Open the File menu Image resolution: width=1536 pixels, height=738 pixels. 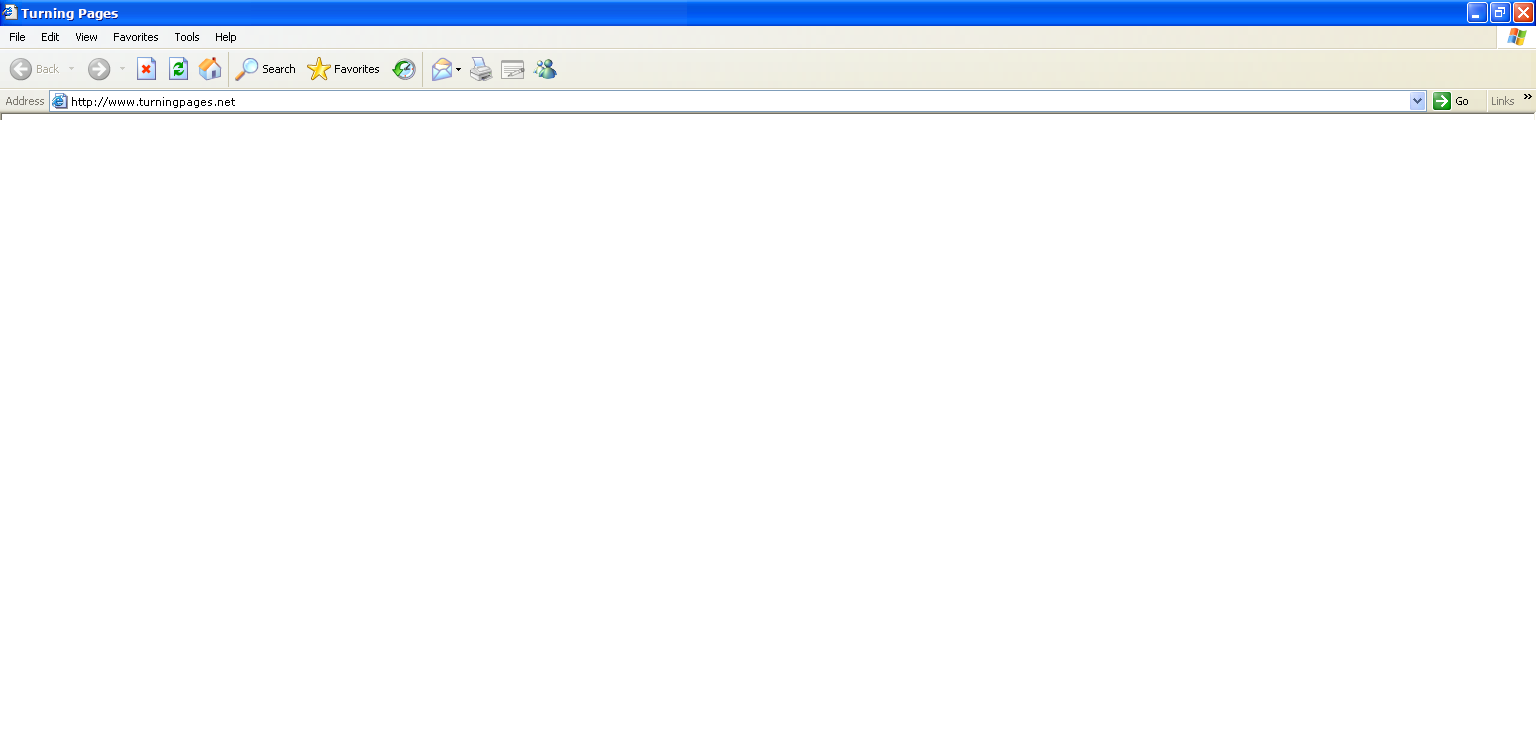[x=17, y=37]
